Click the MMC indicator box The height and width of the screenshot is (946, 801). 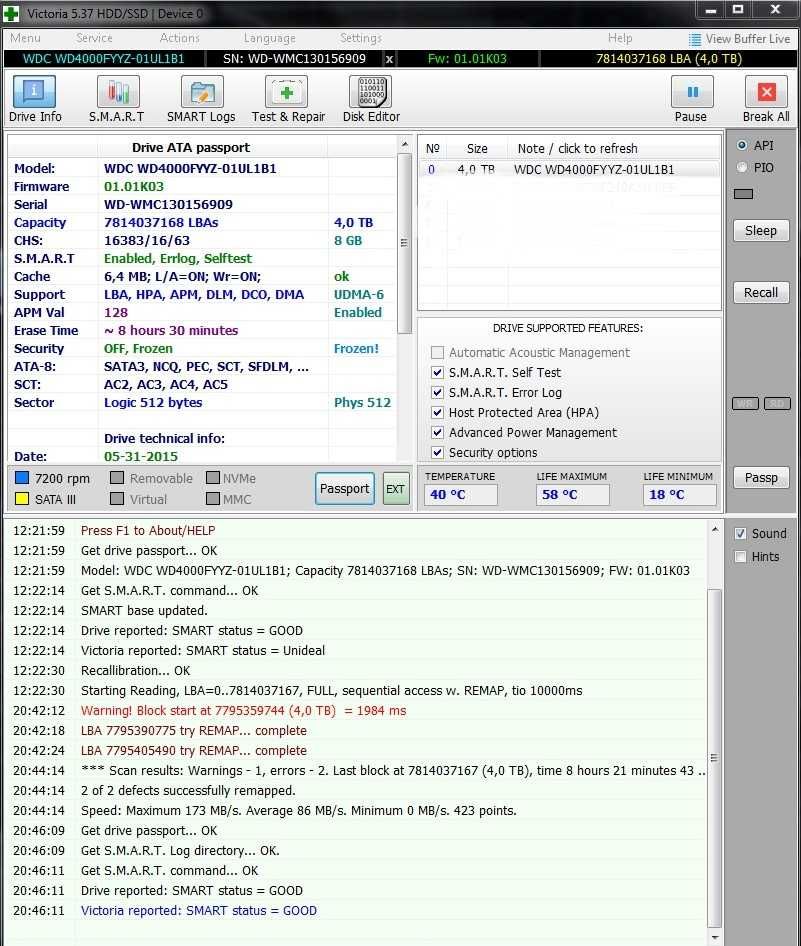pyautogui.click(x=212, y=499)
